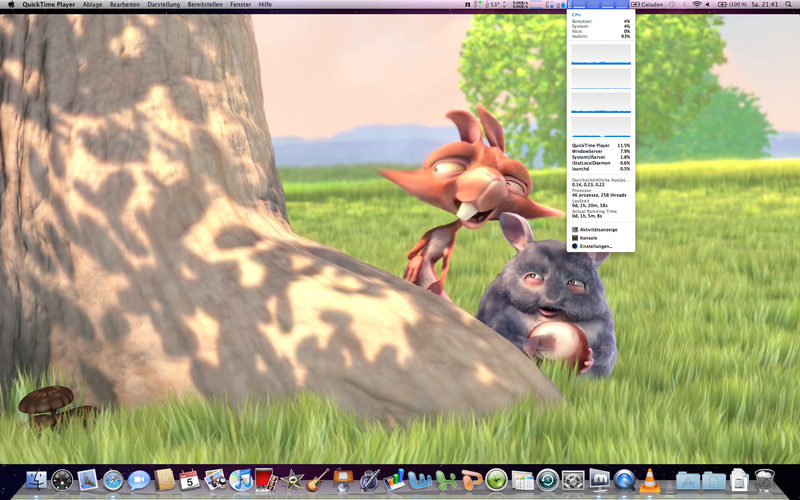Open the Apple menu
This screenshot has width=800, height=500.
tap(11, 5)
